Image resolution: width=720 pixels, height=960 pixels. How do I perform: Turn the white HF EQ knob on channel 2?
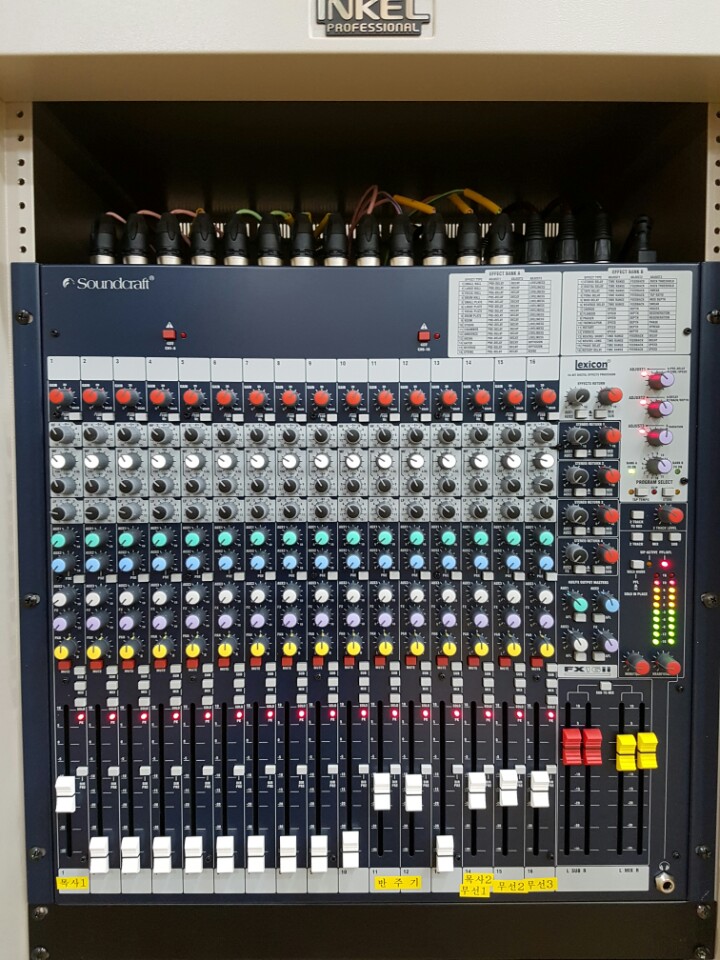pyautogui.click(x=94, y=461)
